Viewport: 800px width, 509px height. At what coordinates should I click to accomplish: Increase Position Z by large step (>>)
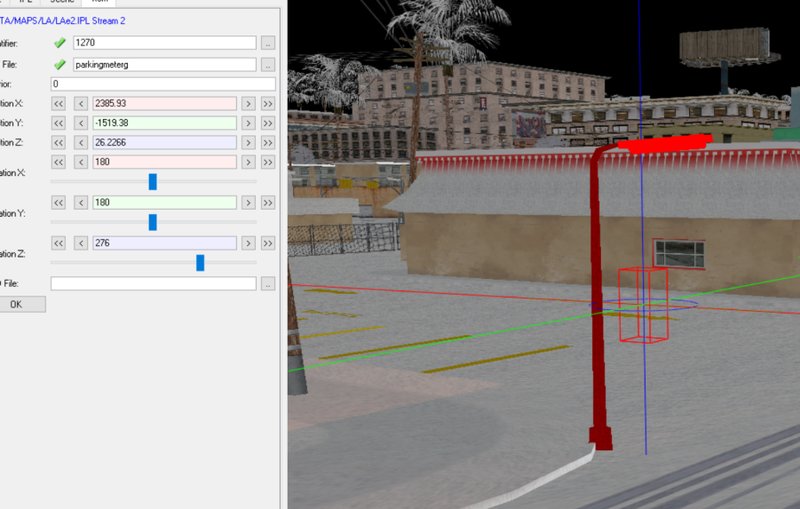(268, 142)
